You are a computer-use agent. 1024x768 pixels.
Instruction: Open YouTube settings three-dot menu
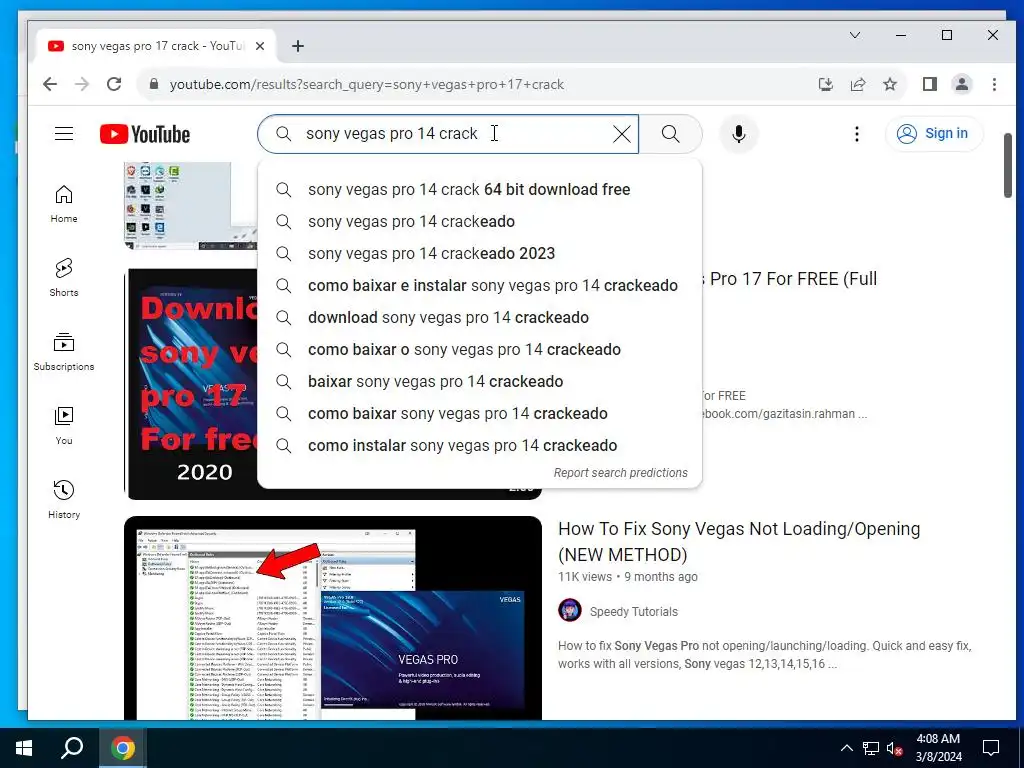coord(856,134)
